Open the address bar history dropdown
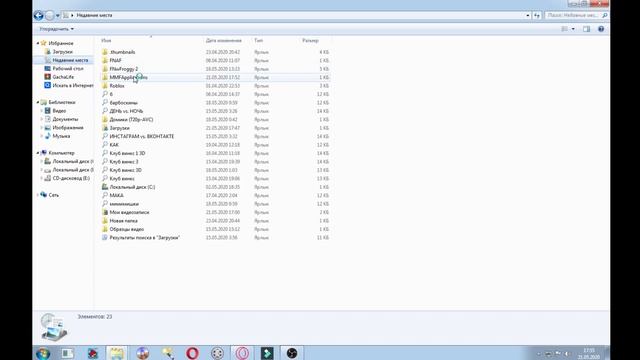640x360 pixels. [x=528, y=16]
